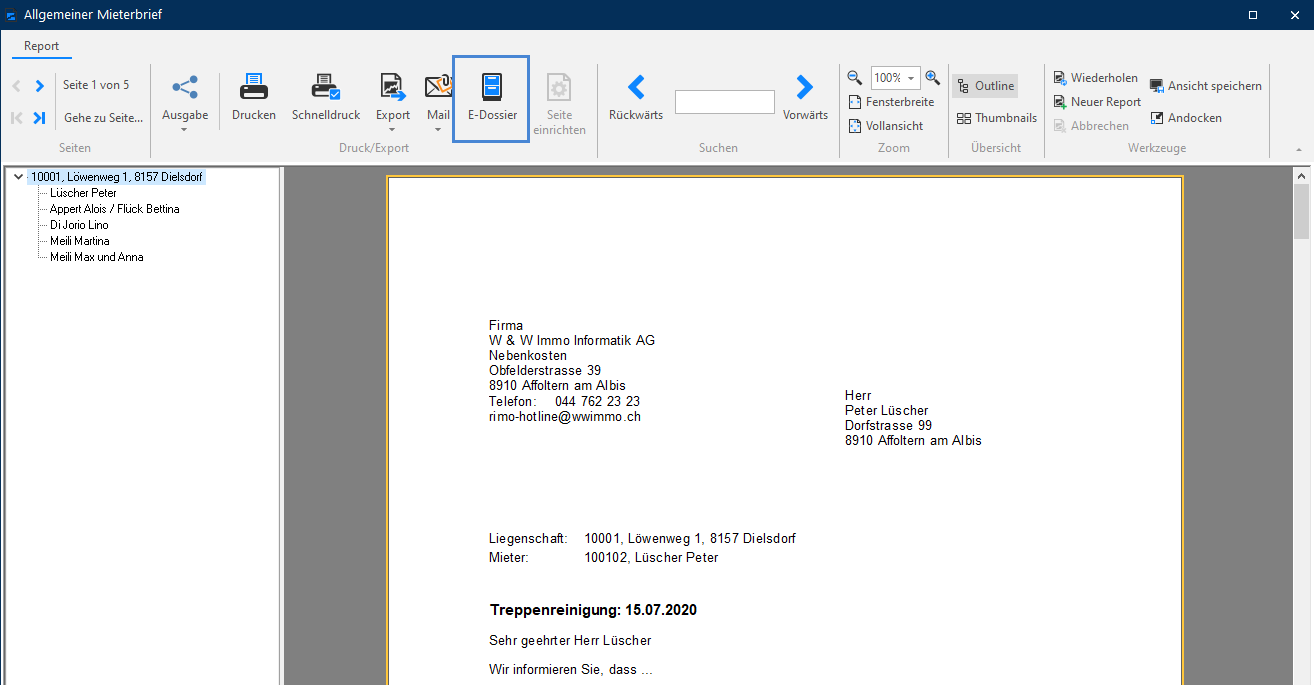Click the Dorfstrasse 99 address line
1314x685 pixels.
click(888, 425)
